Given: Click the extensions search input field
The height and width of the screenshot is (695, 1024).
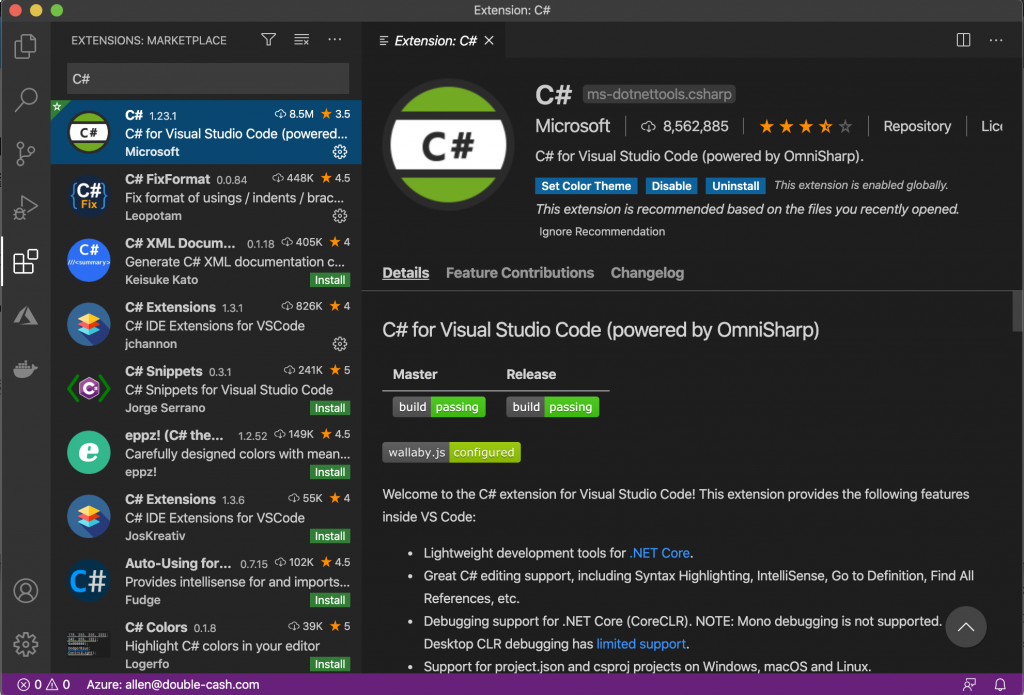Looking at the screenshot, I should coord(208,79).
